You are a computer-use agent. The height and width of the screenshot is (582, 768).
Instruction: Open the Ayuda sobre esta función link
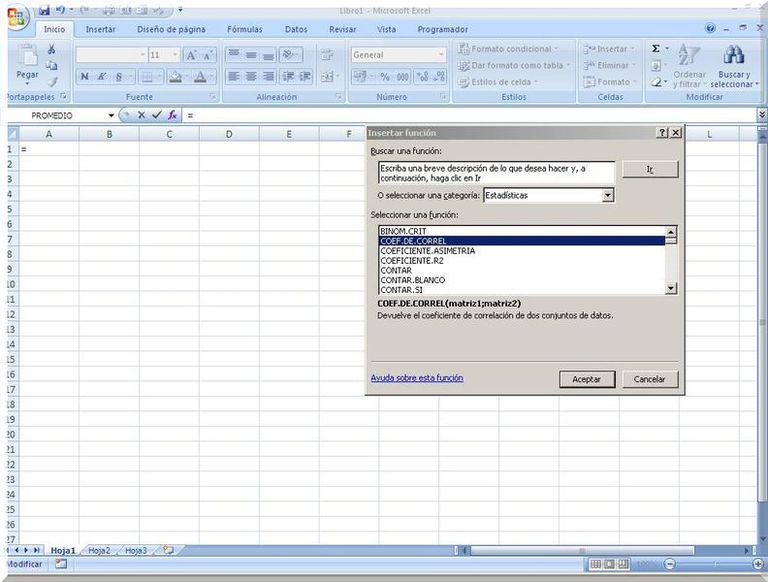417,378
